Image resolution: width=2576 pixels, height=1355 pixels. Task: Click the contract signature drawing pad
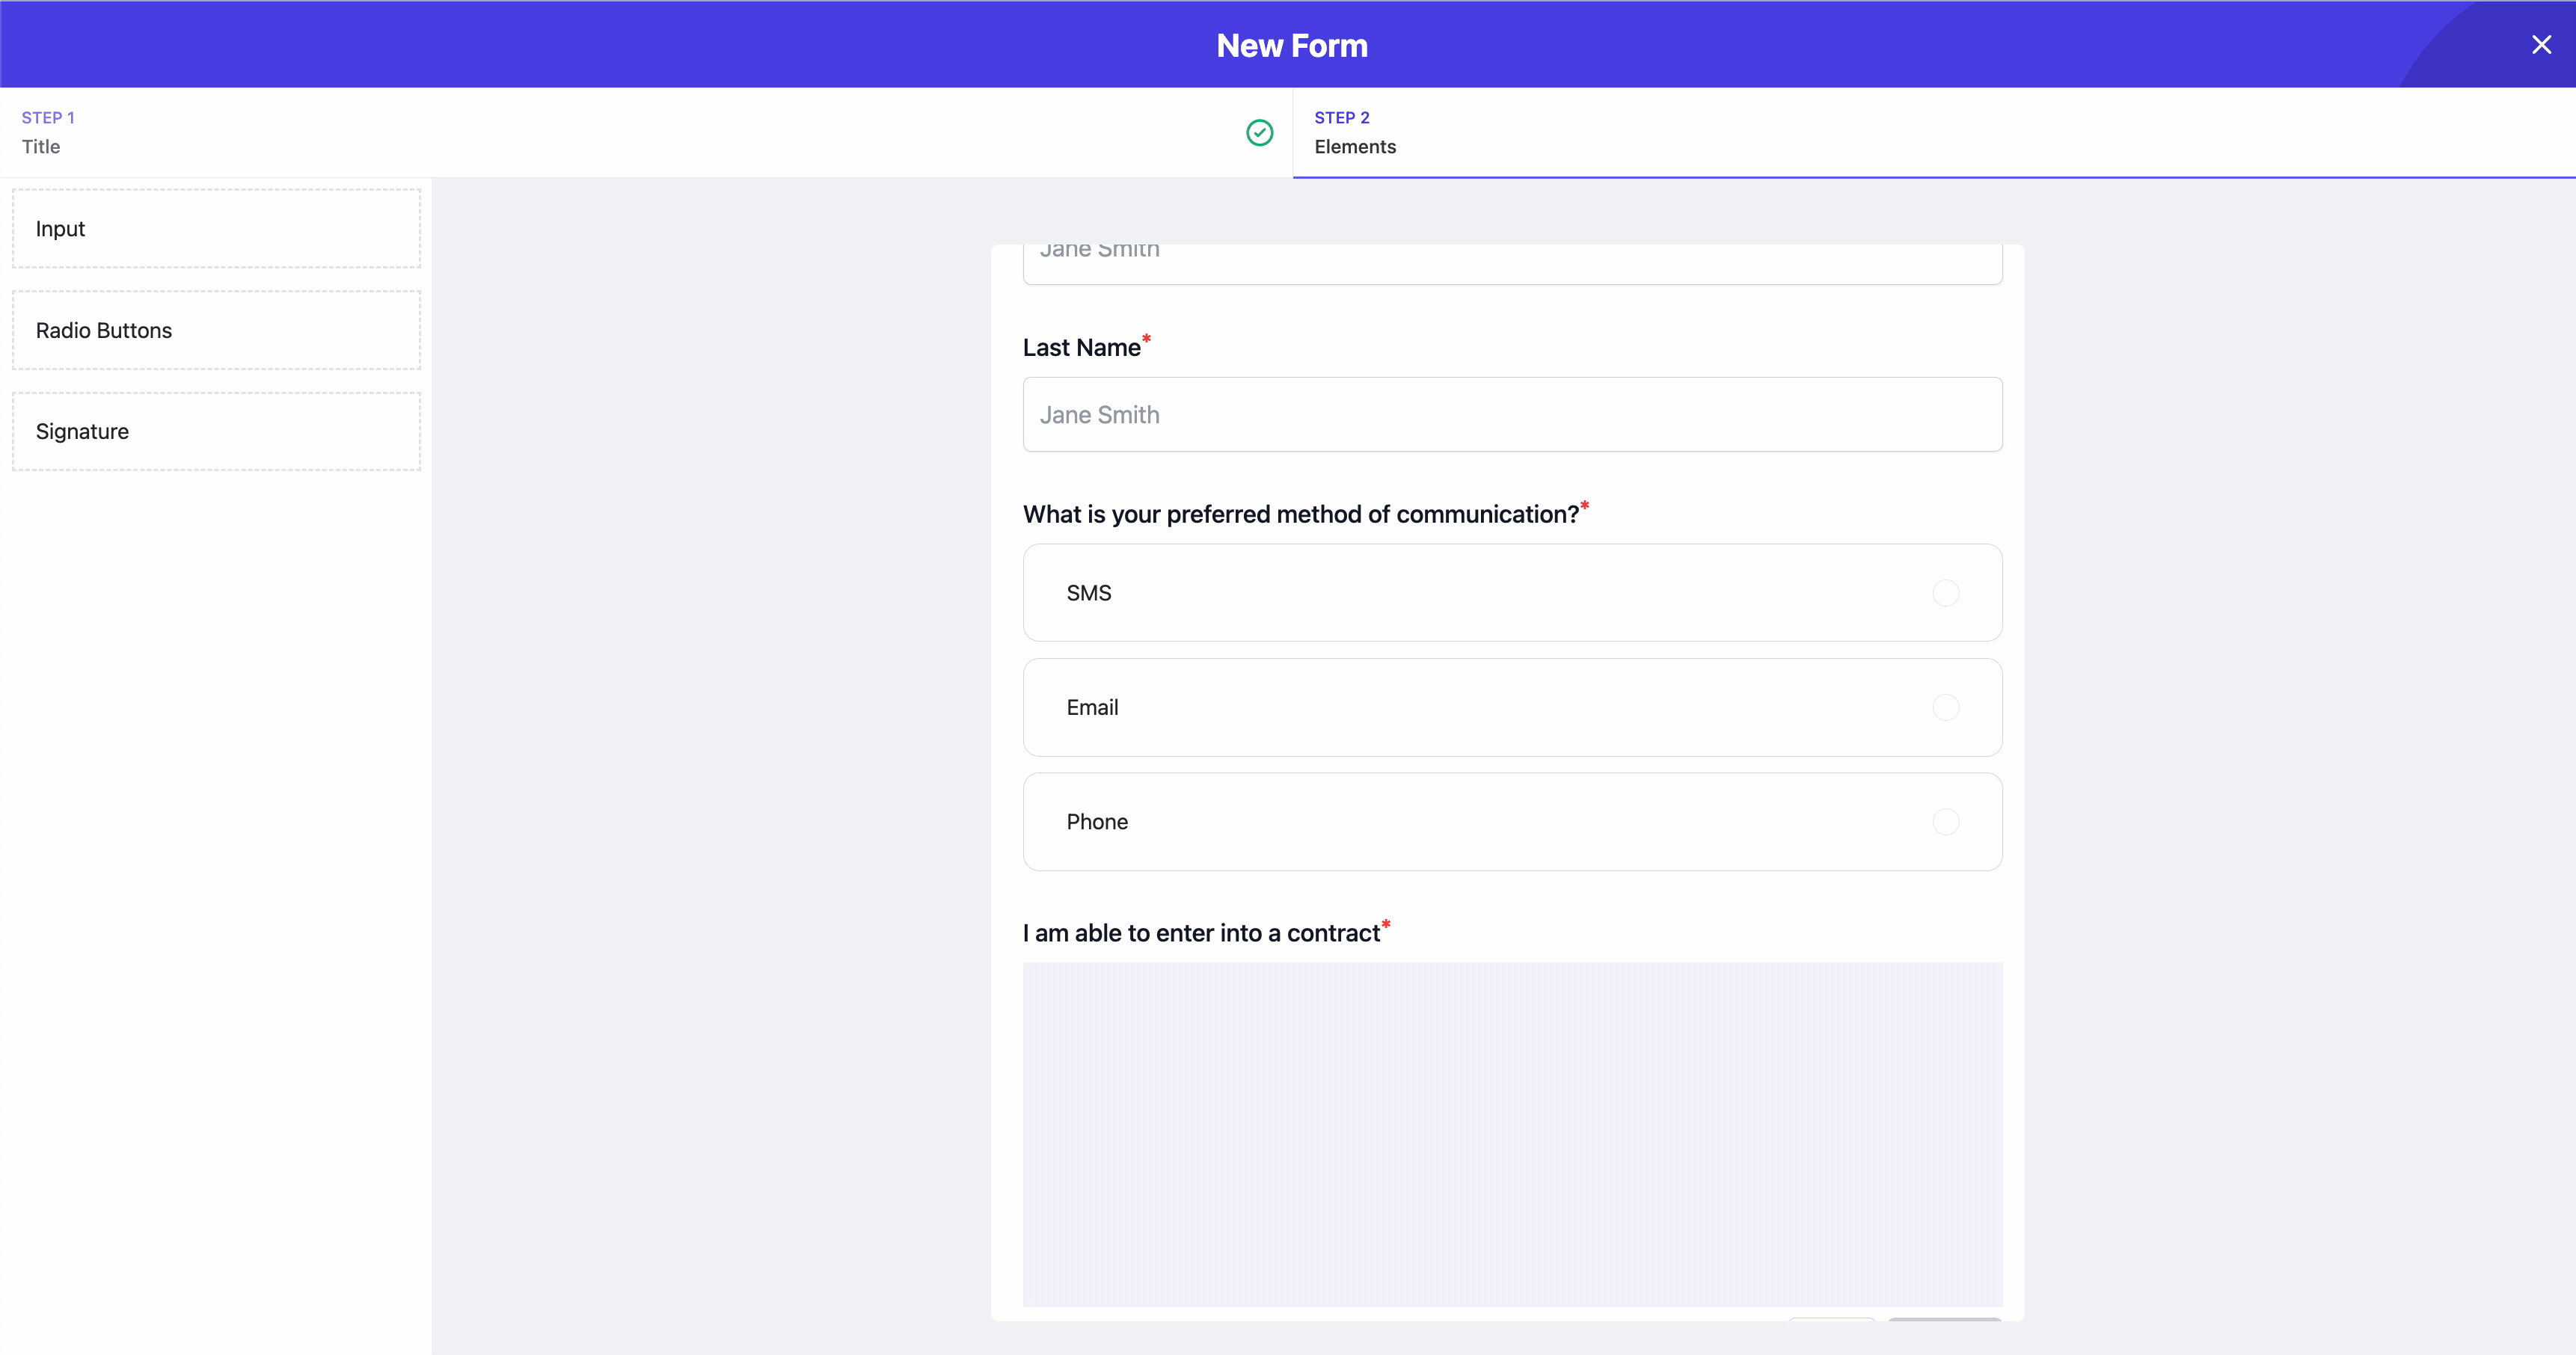click(1512, 1135)
